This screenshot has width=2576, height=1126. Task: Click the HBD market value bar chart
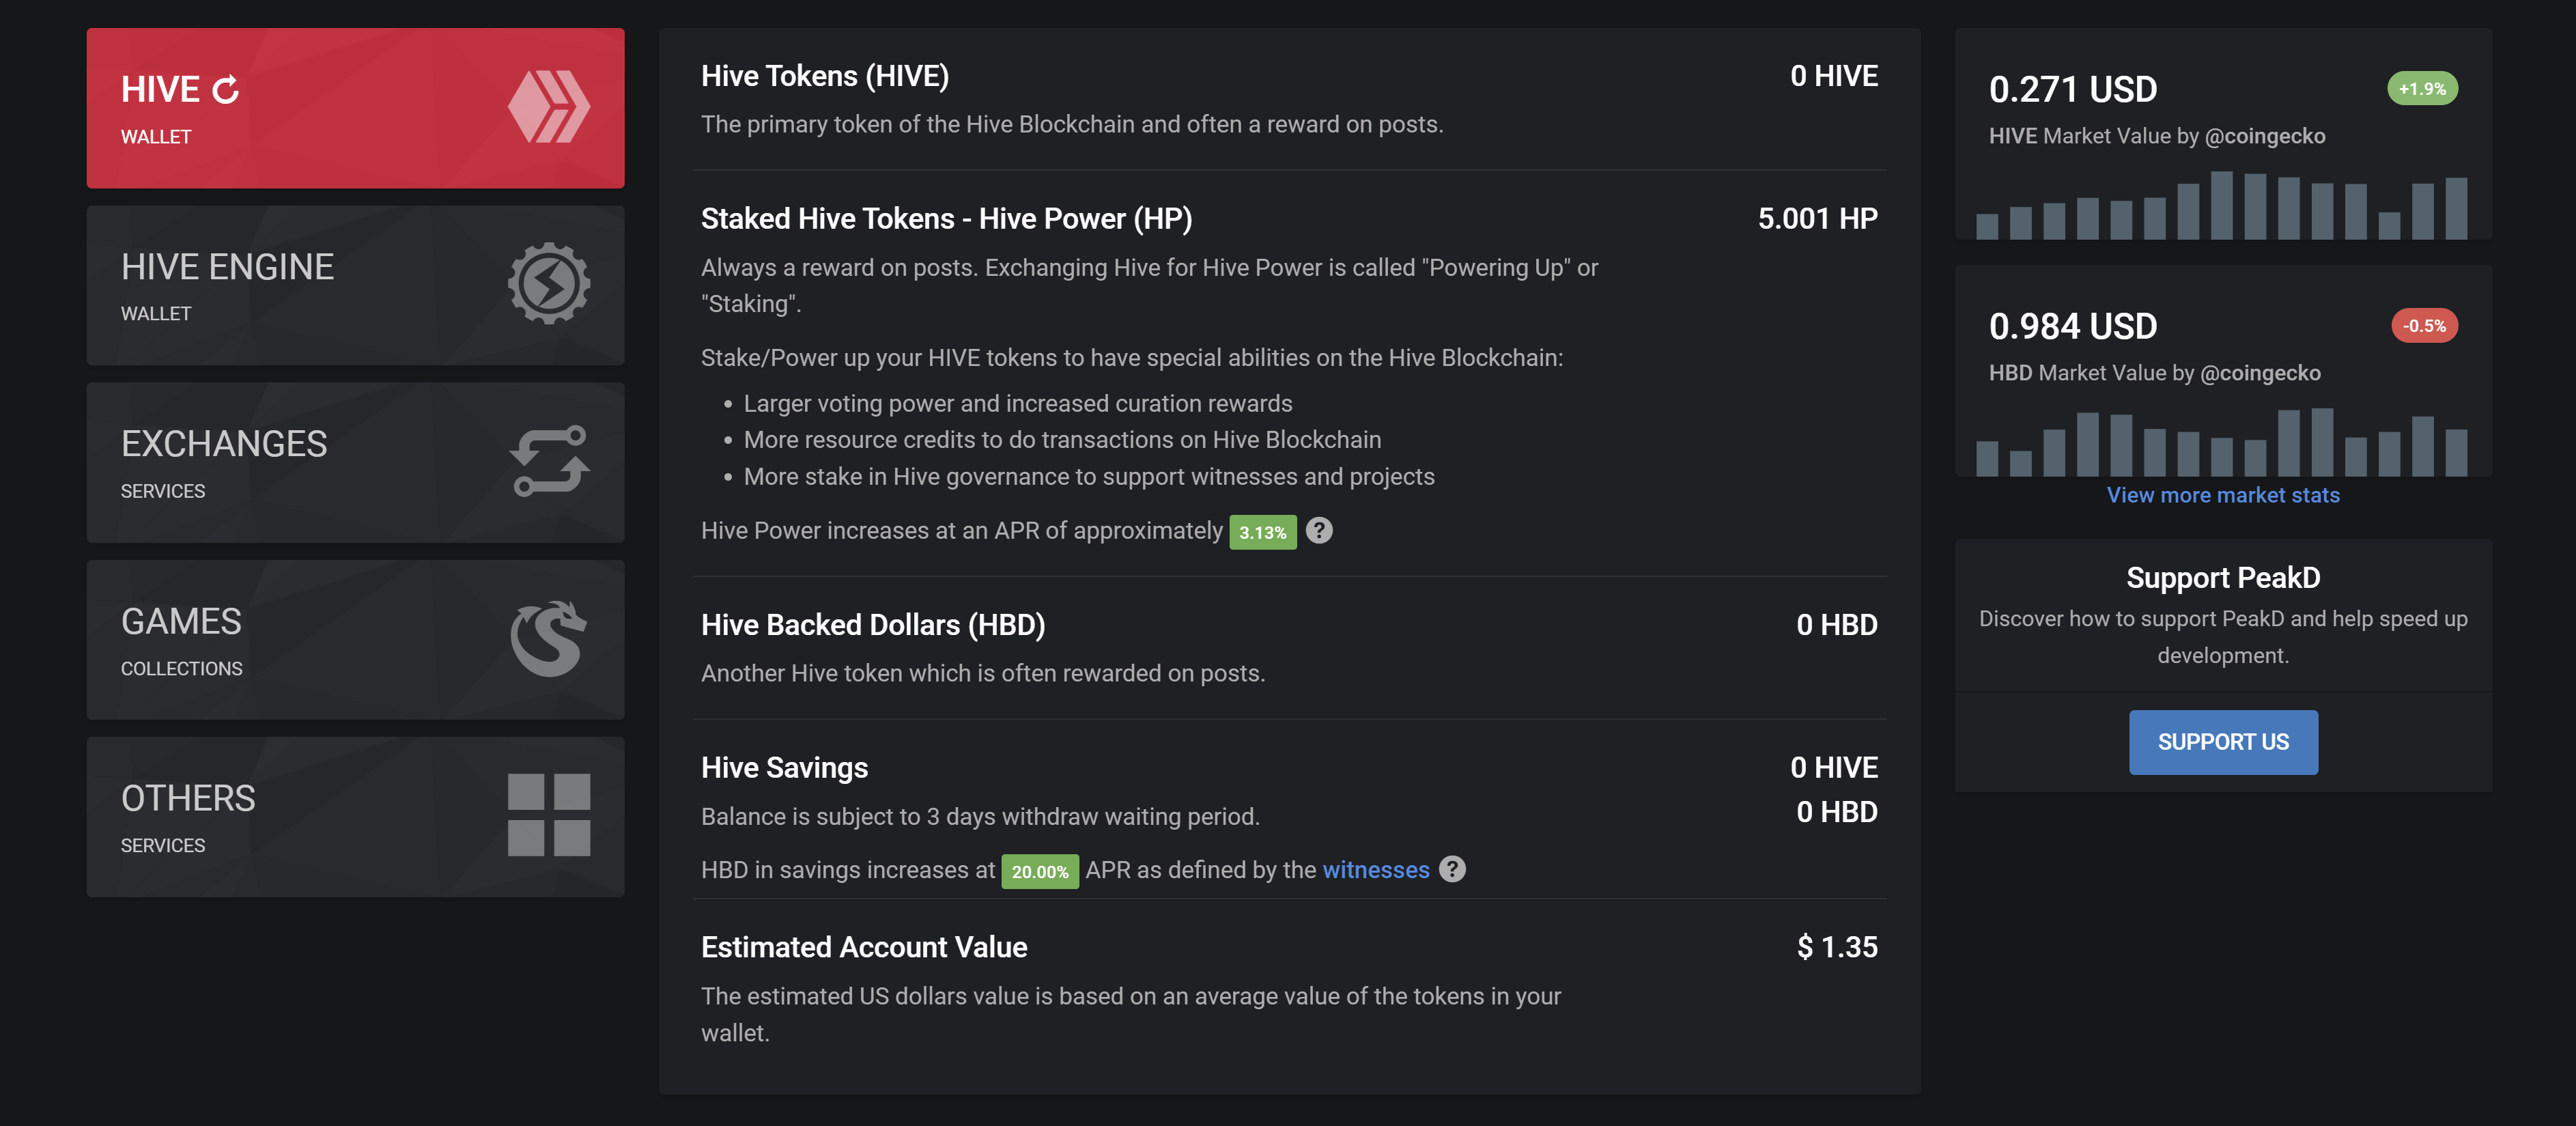coord(2222,442)
